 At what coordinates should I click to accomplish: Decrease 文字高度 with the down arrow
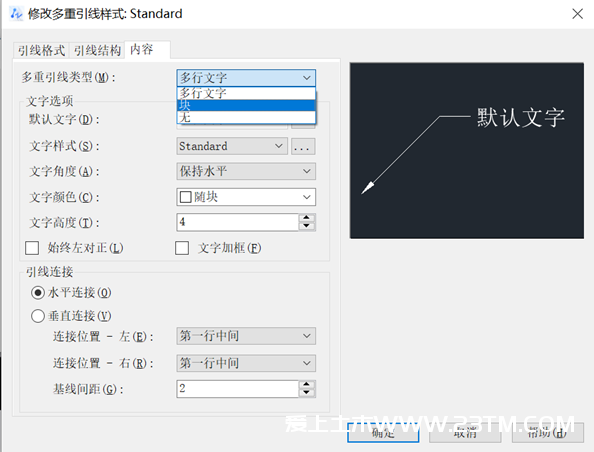tap(307, 226)
